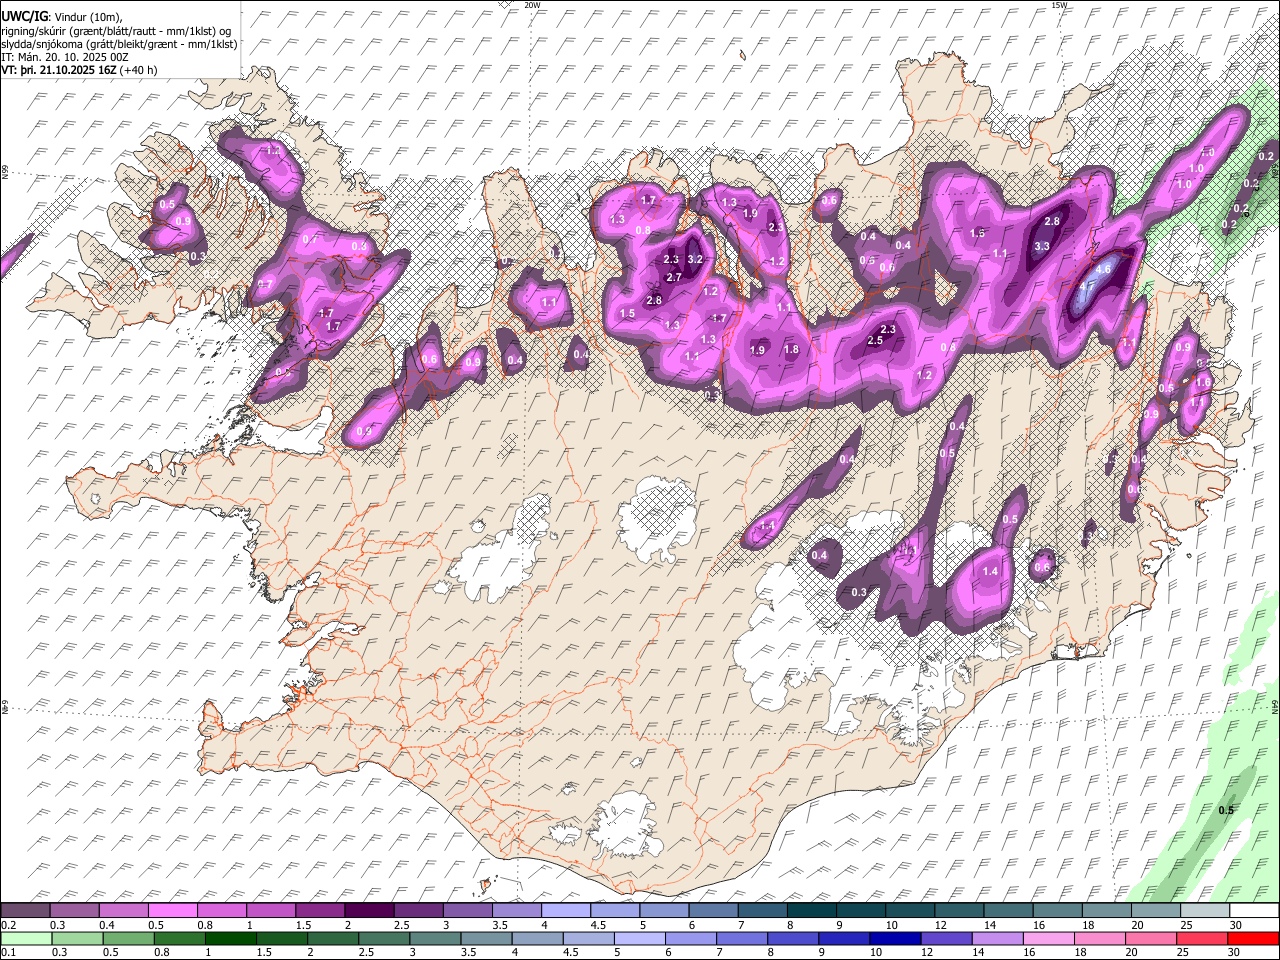Select the 25 swatch in the rain legend
This screenshot has height=960, width=1280.
coord(1203,938)
